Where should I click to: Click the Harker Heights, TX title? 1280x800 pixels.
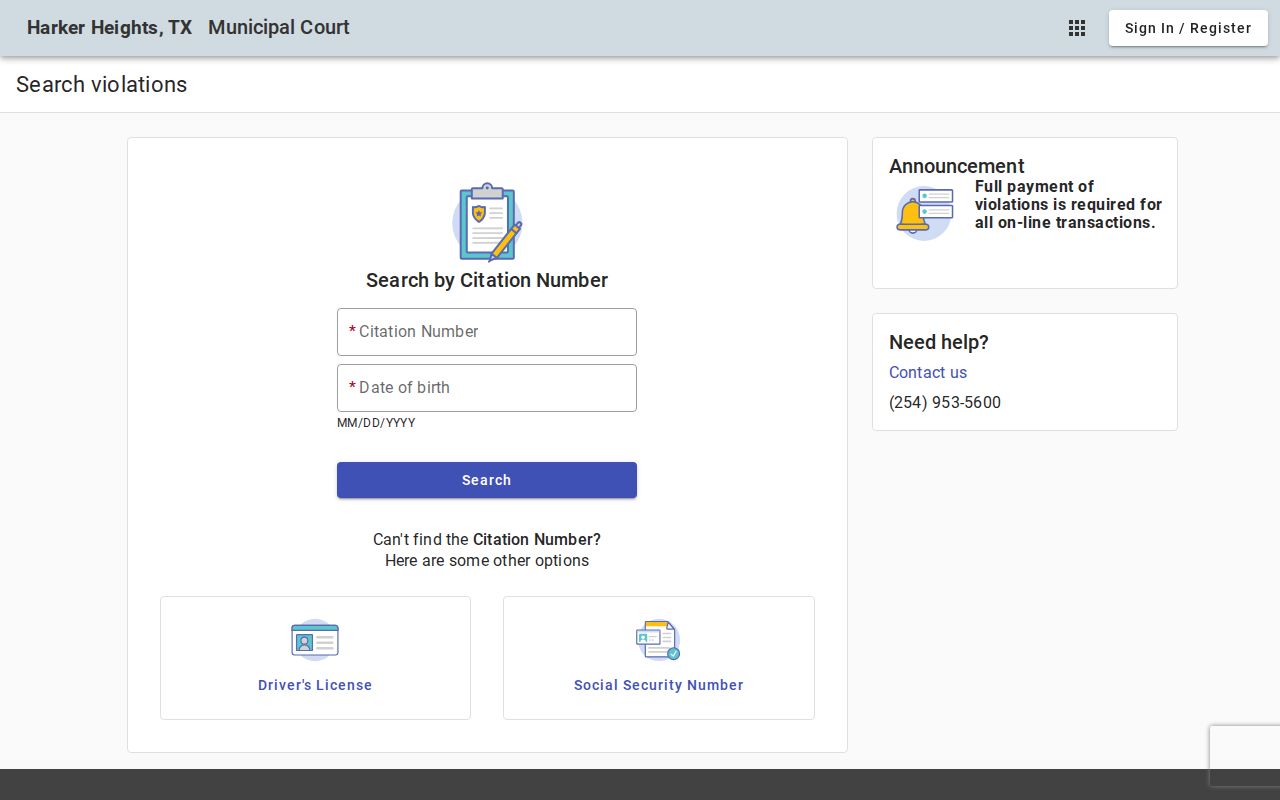click(109, 28)
